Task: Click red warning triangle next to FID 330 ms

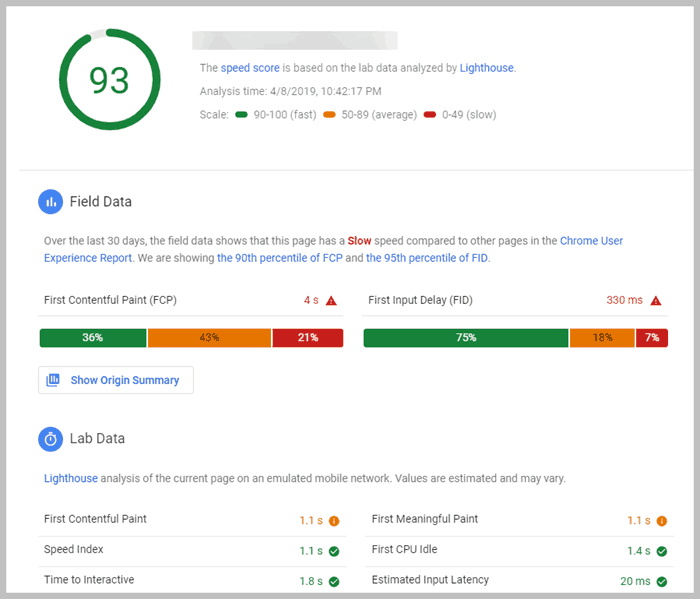Action: tap(656, 300)
